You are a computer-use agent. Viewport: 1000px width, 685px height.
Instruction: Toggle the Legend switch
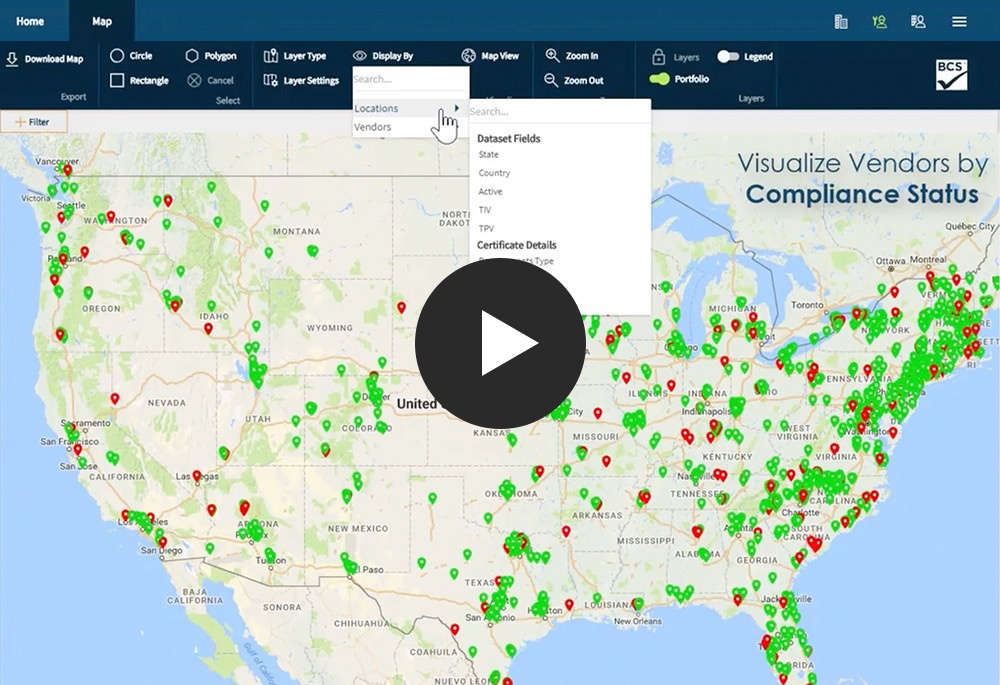point(728,57)
